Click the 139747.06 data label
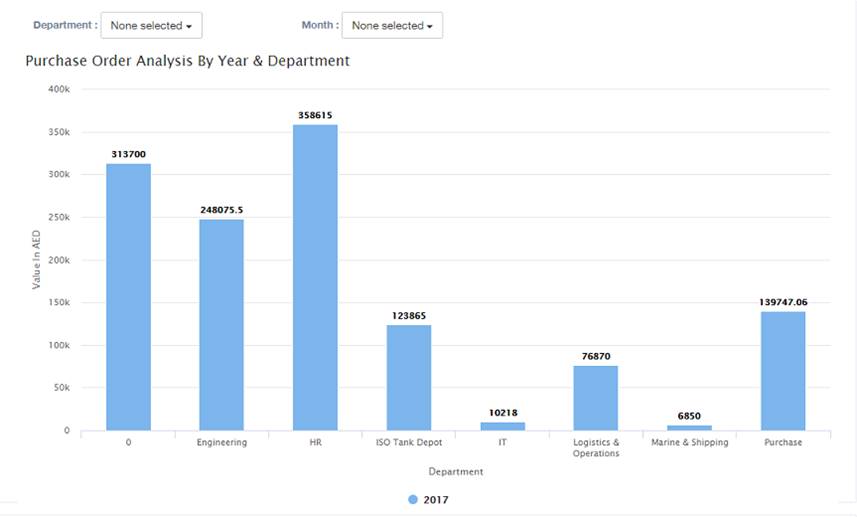The width and height of the screenshot is (857, 517). tap(782, 302)
